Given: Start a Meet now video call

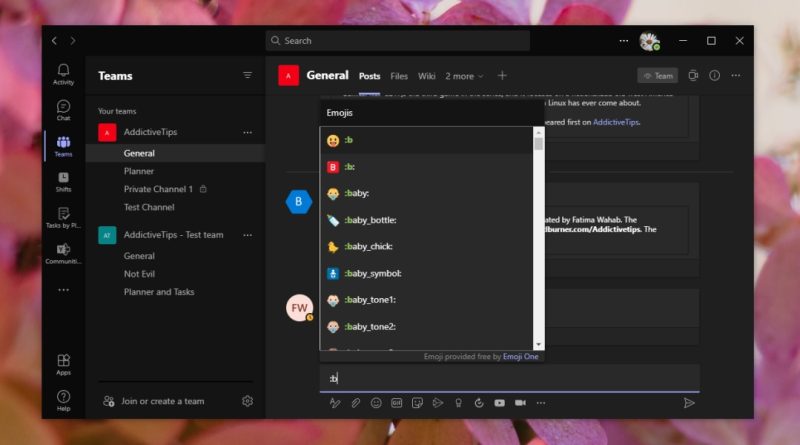Looking at the screenshot, I should [520, 403].
